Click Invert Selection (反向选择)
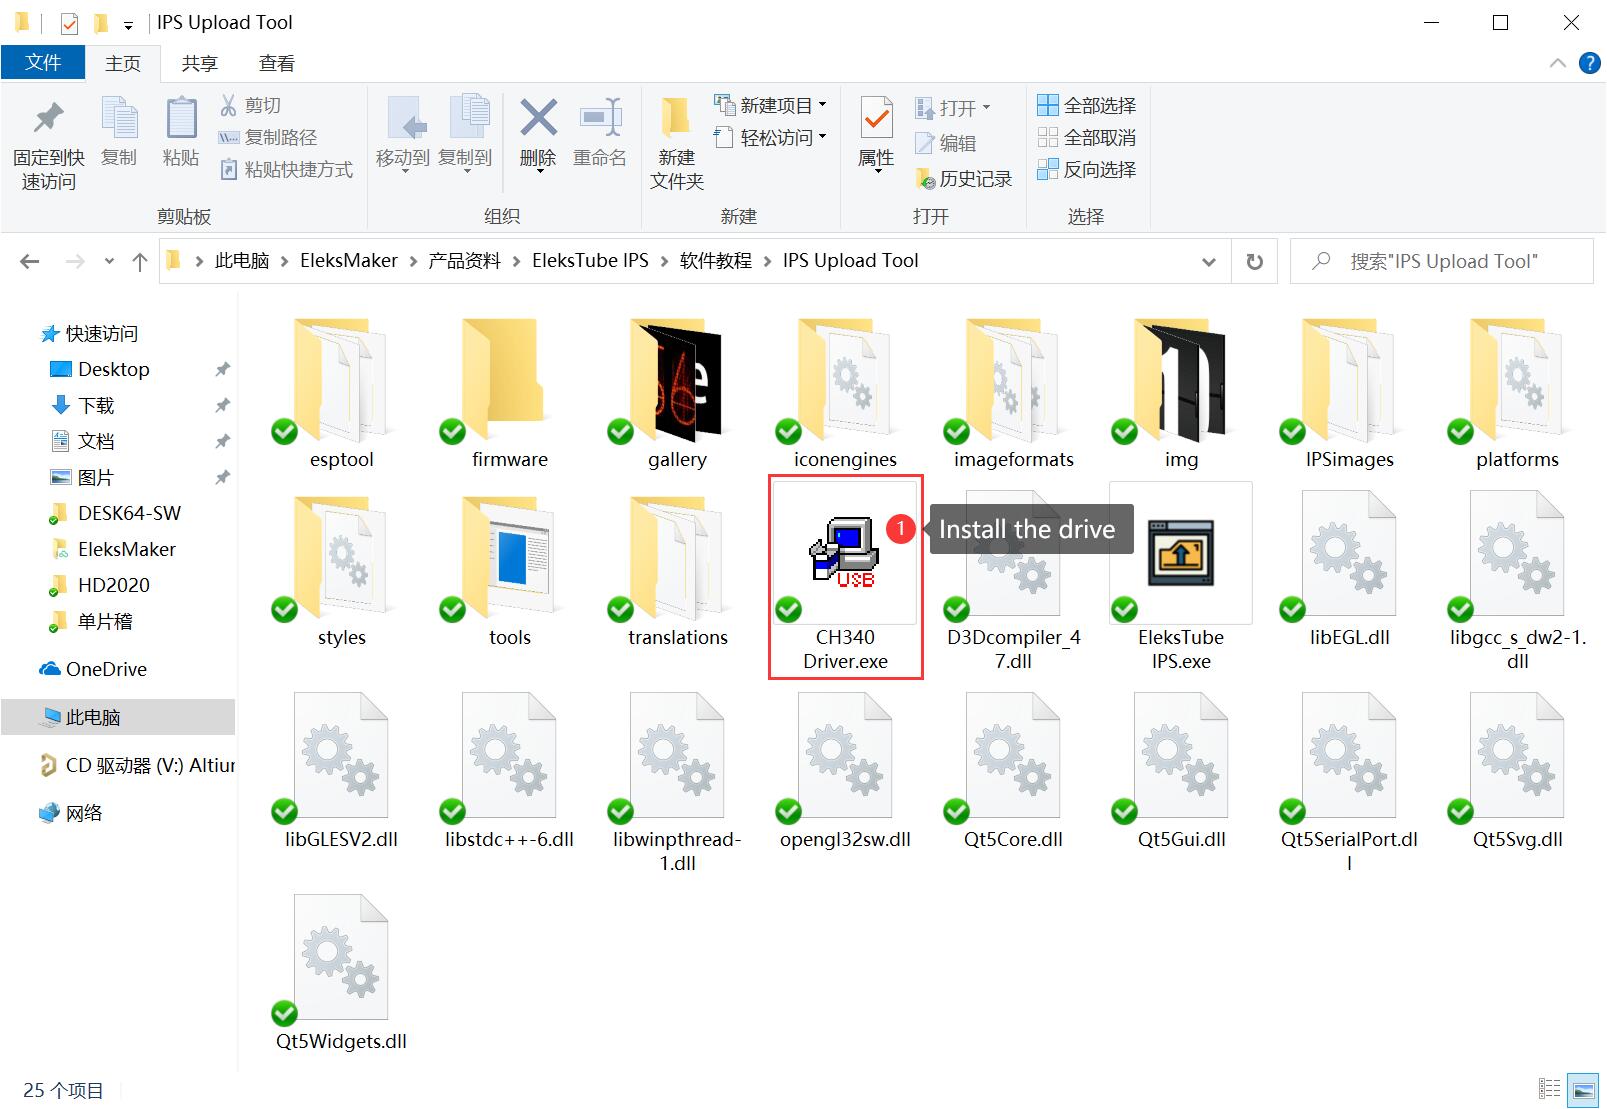 (x=1087, y=170)
